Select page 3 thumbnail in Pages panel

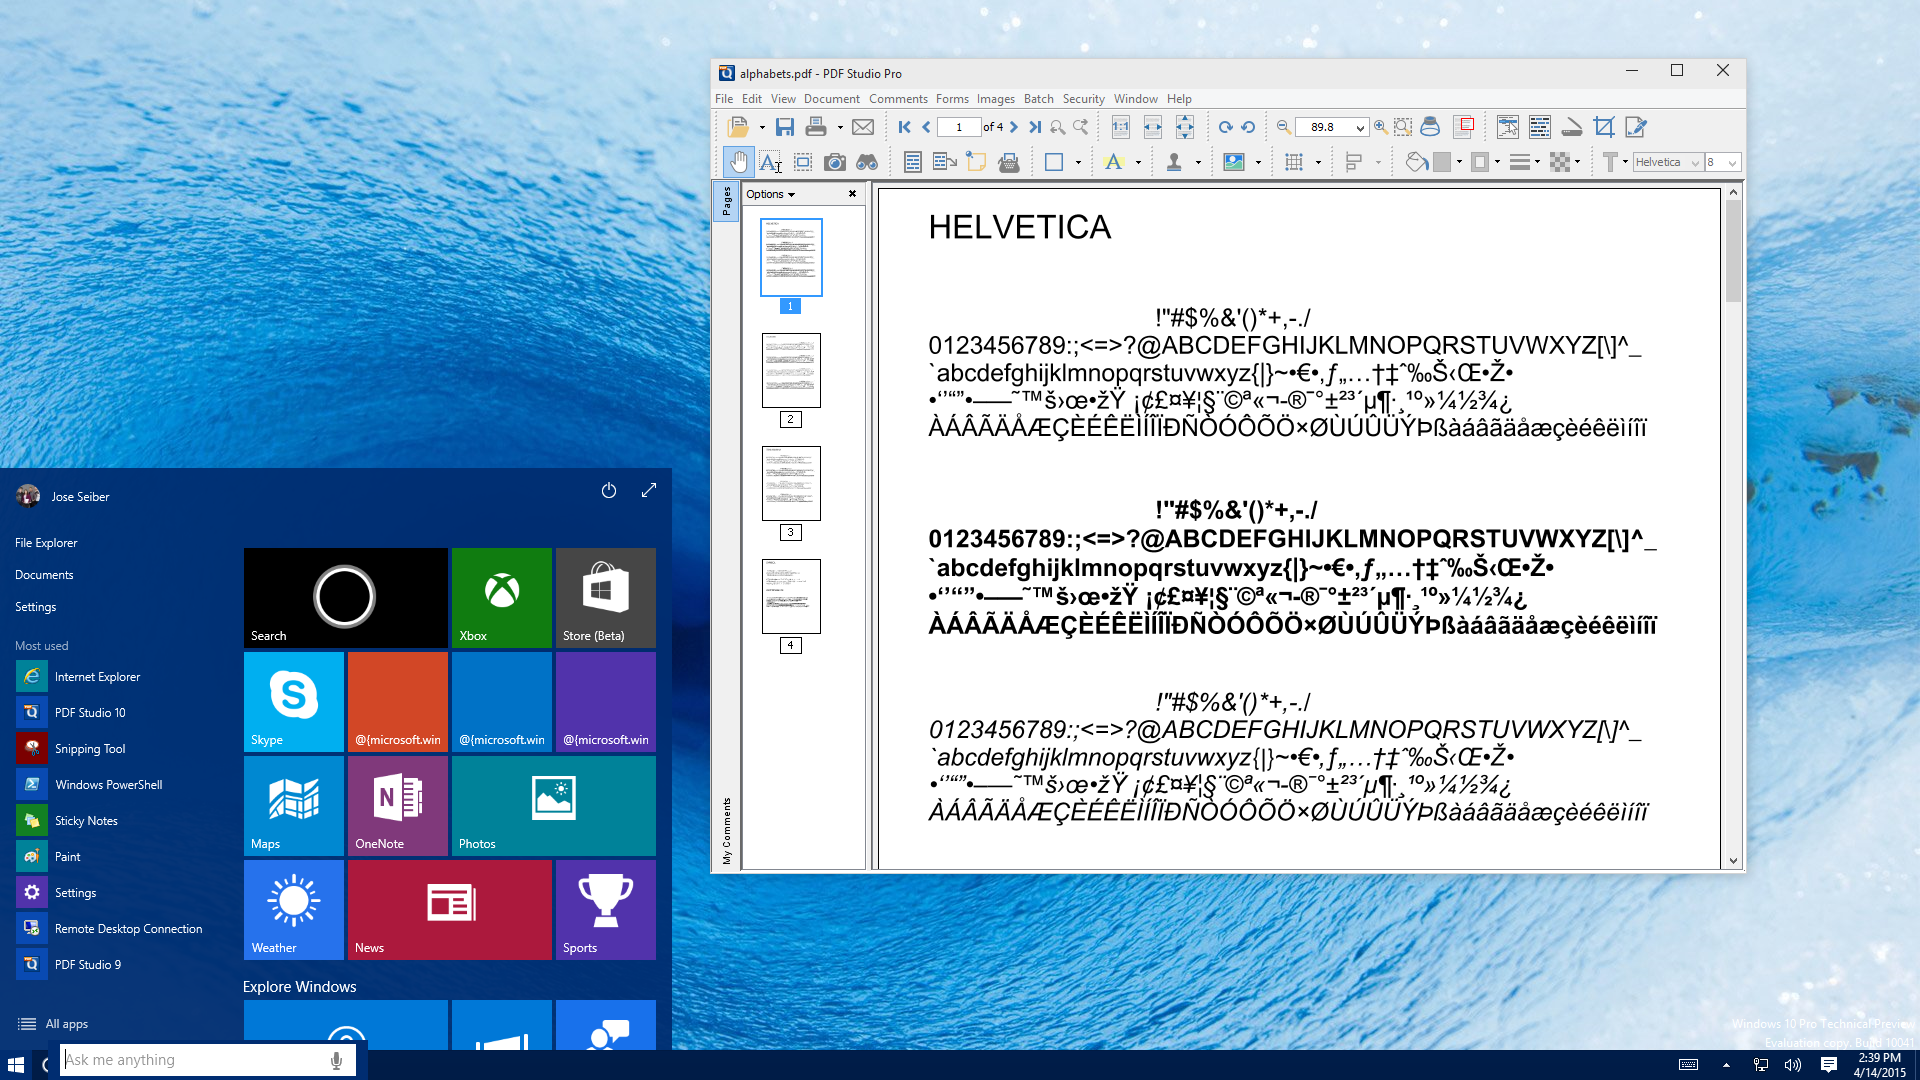[790, 481]
